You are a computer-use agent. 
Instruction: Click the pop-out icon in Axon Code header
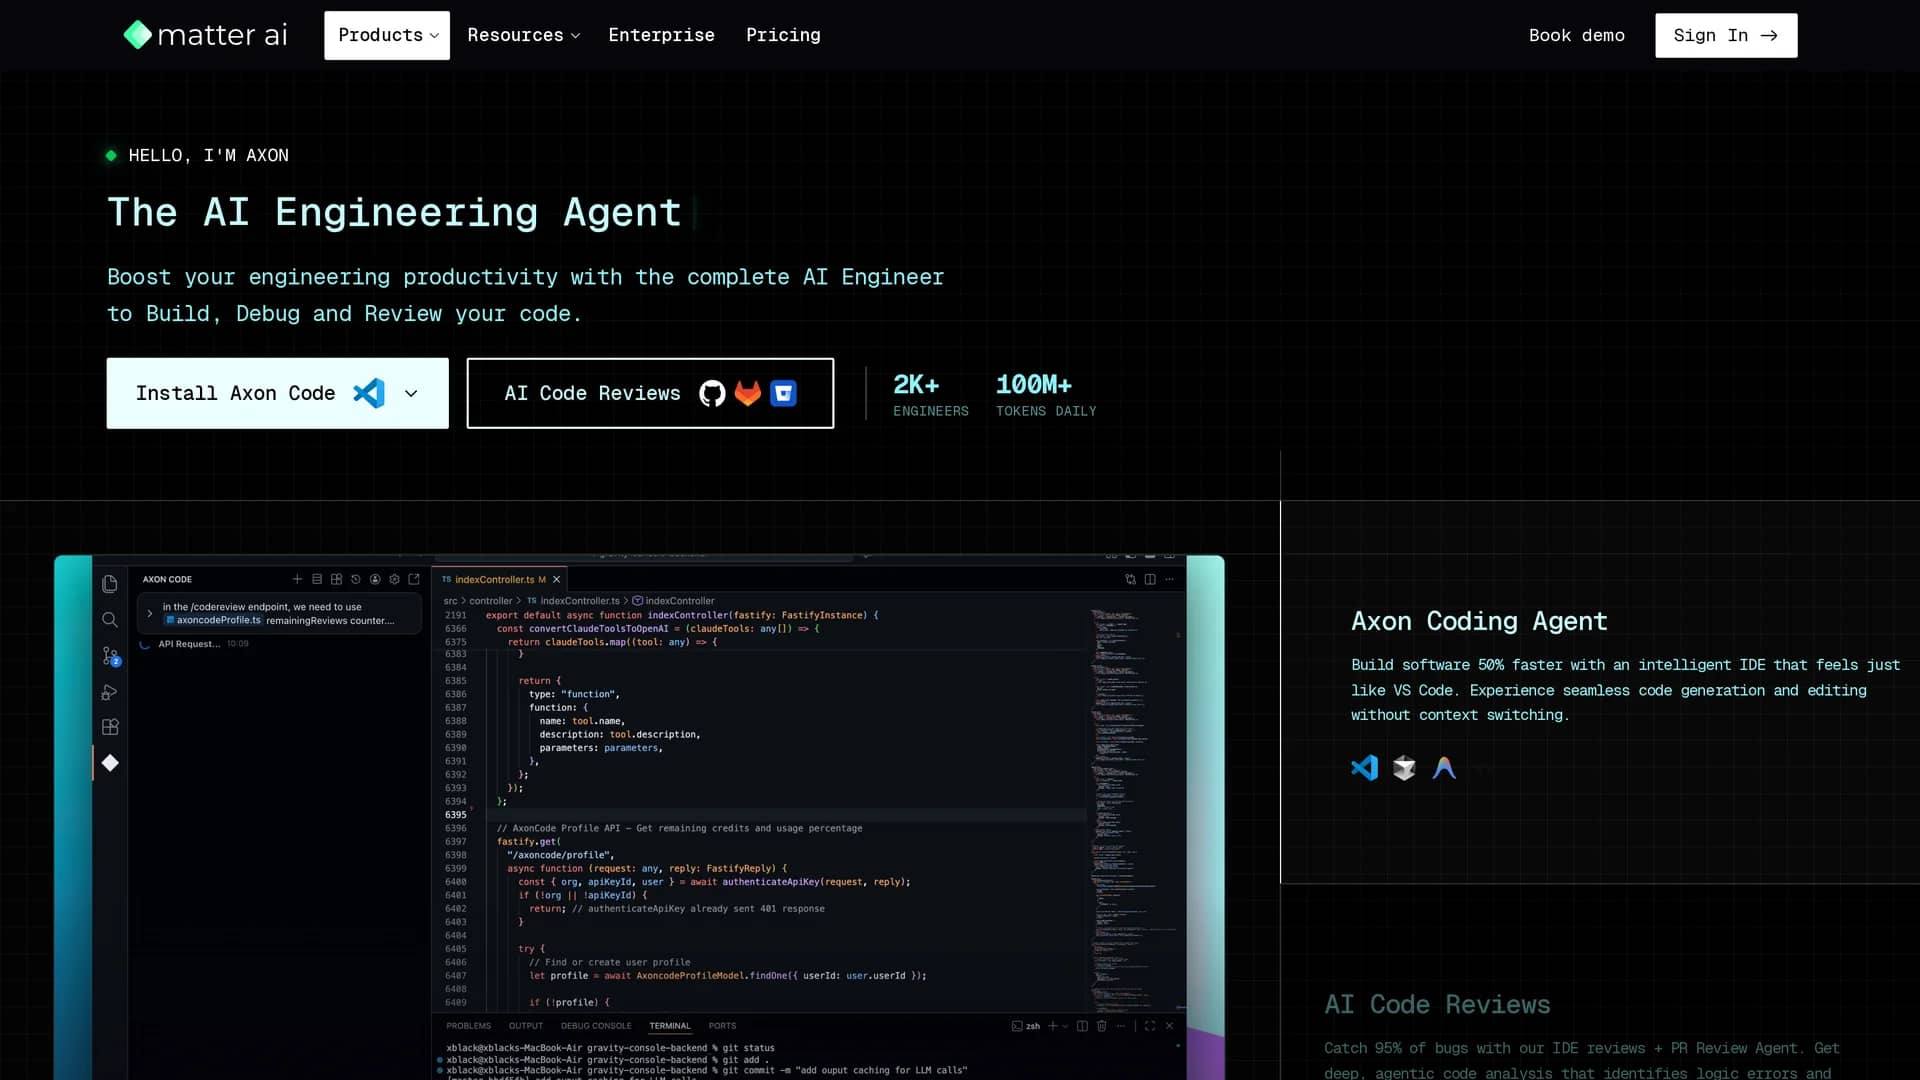414,579
